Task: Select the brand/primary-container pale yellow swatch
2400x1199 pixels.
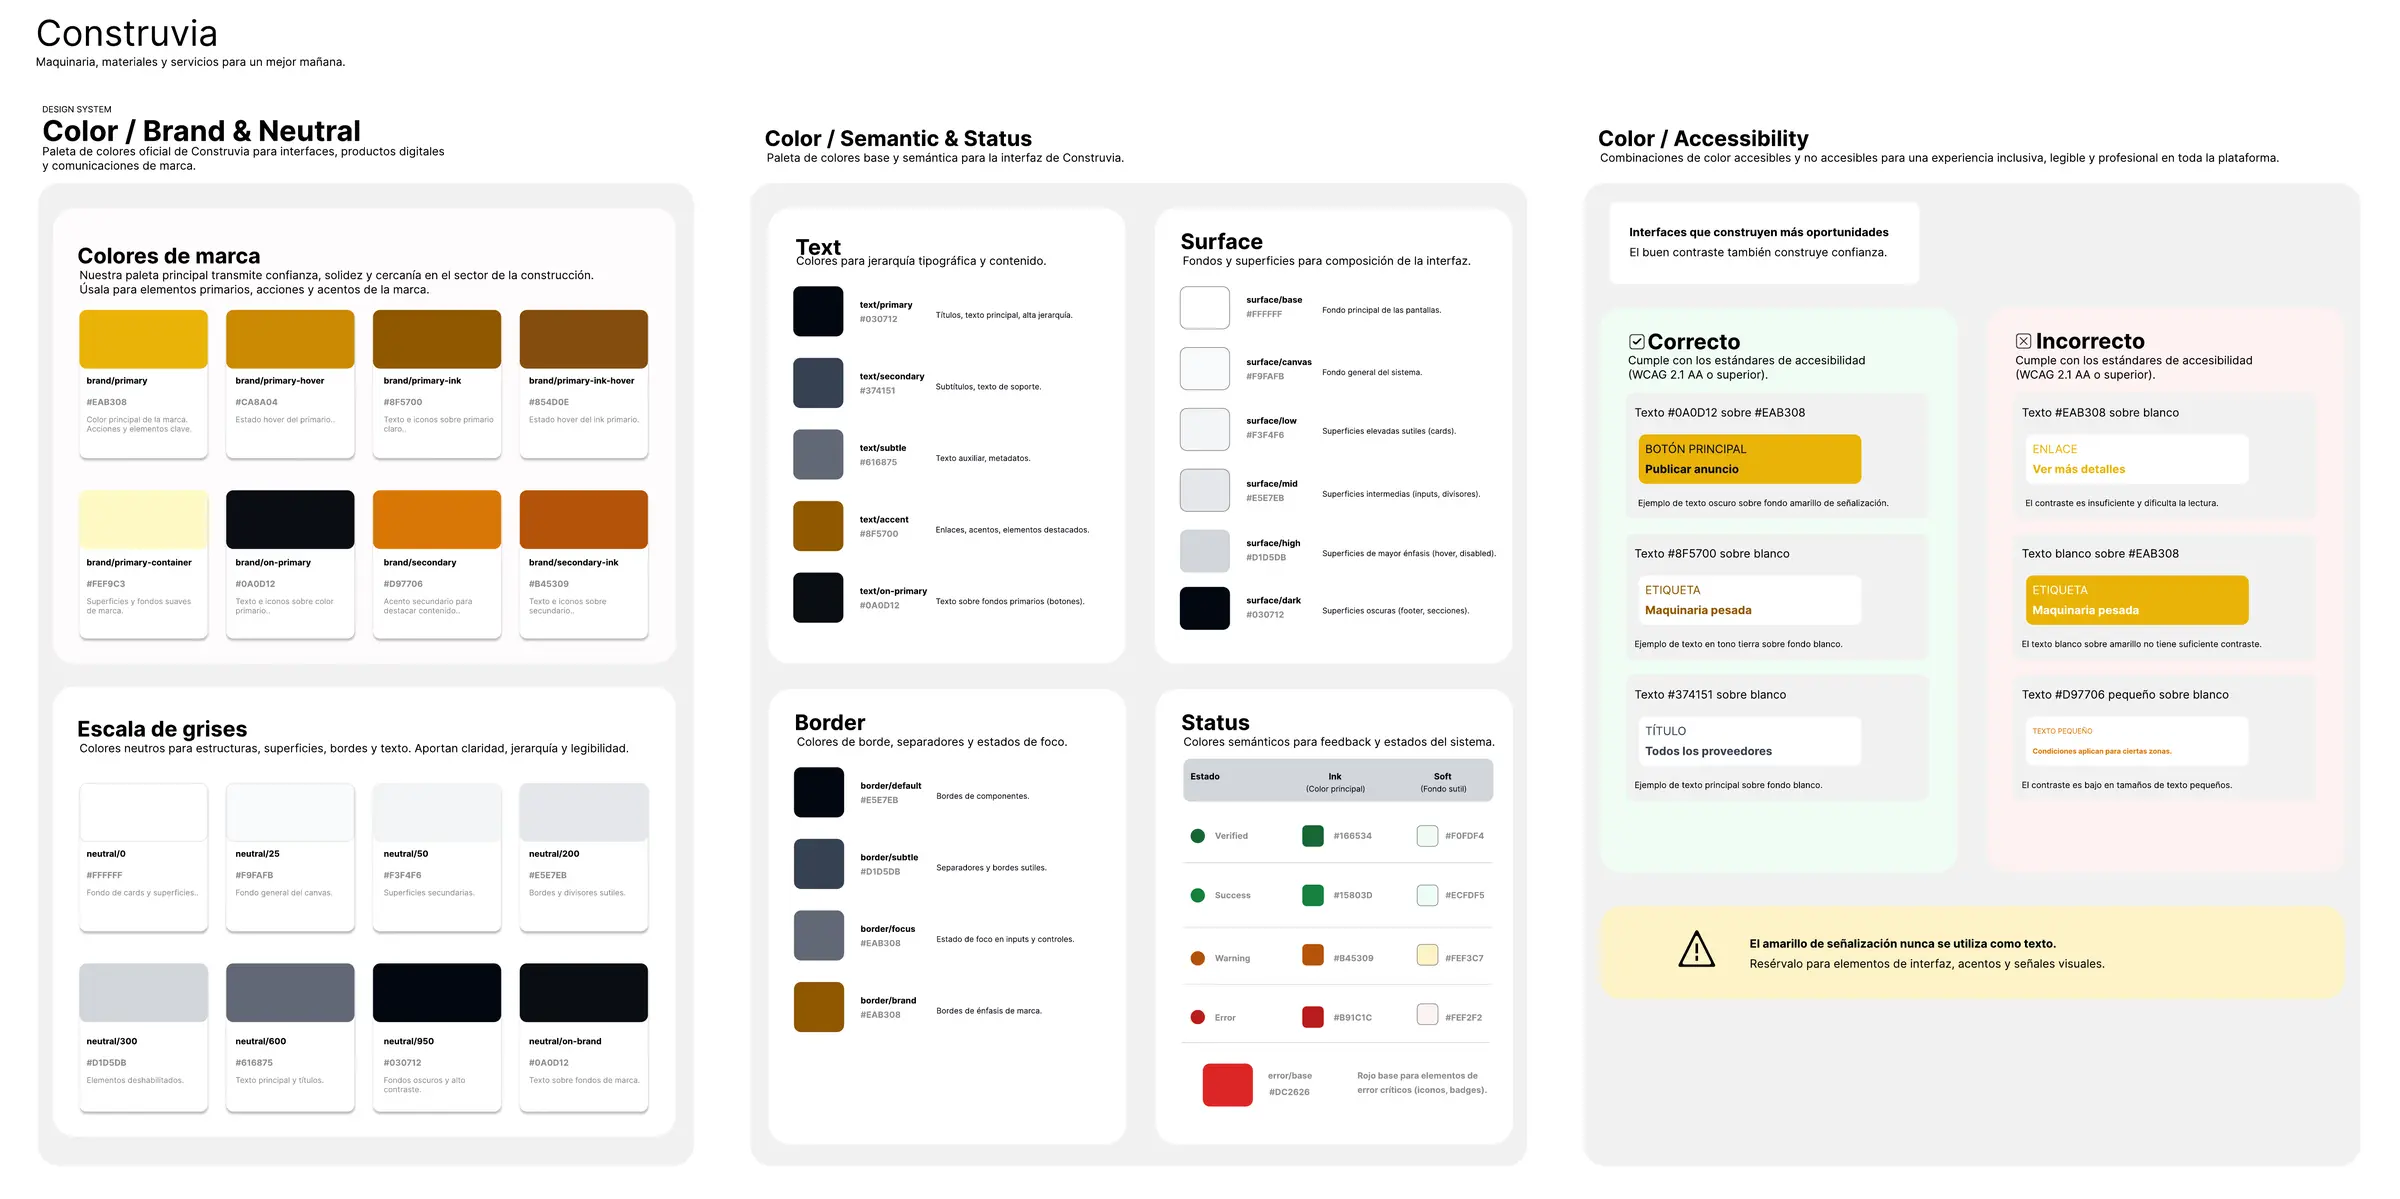Action: [x=143, y=519]
